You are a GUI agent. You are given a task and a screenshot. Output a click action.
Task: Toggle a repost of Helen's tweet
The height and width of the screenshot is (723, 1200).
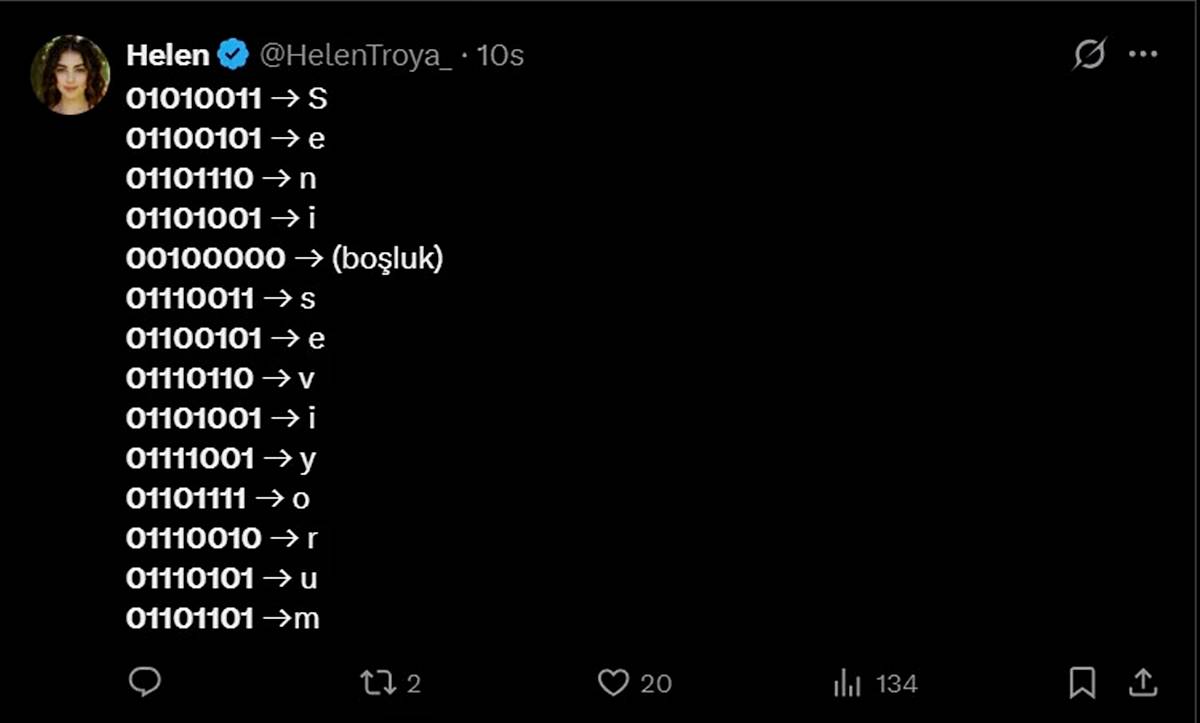coord(380,683)
